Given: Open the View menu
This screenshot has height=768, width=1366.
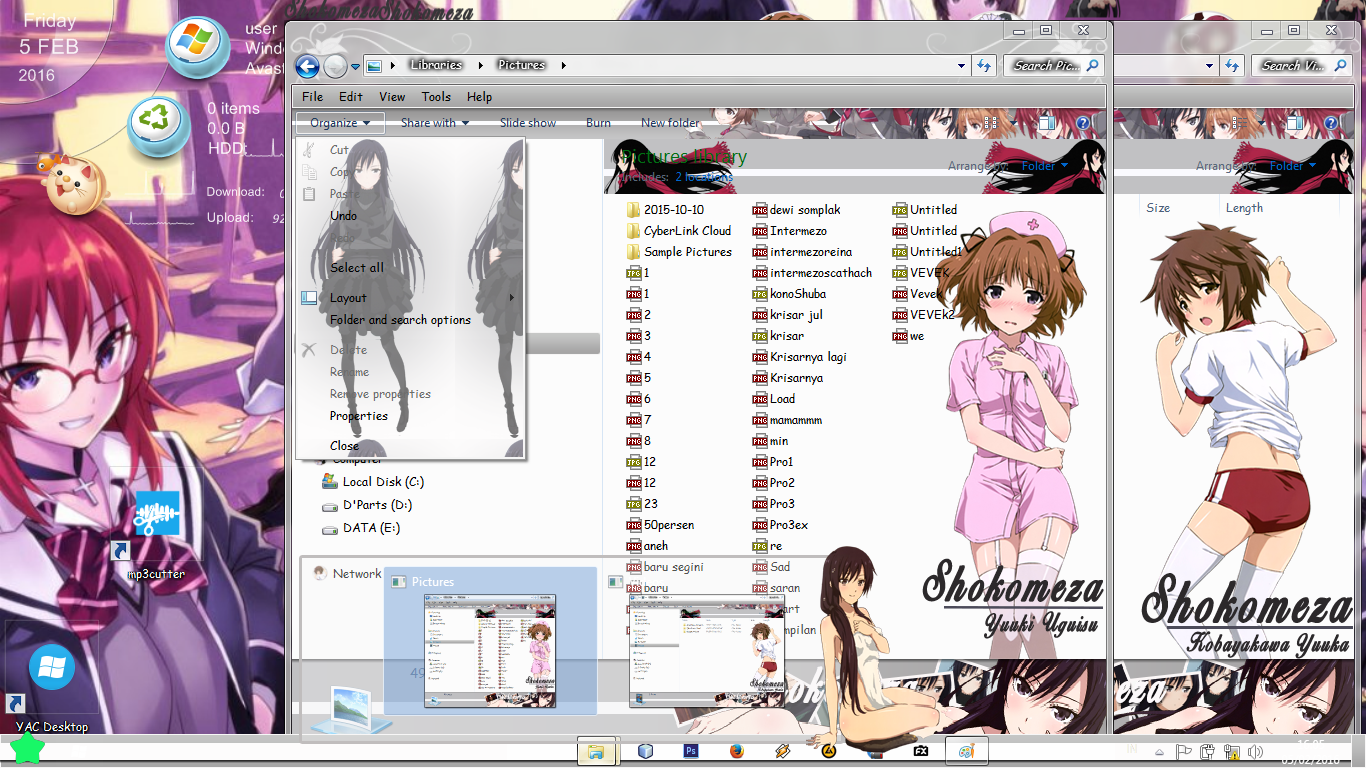Looking at the screenshot, I should [x=392, y=97].
